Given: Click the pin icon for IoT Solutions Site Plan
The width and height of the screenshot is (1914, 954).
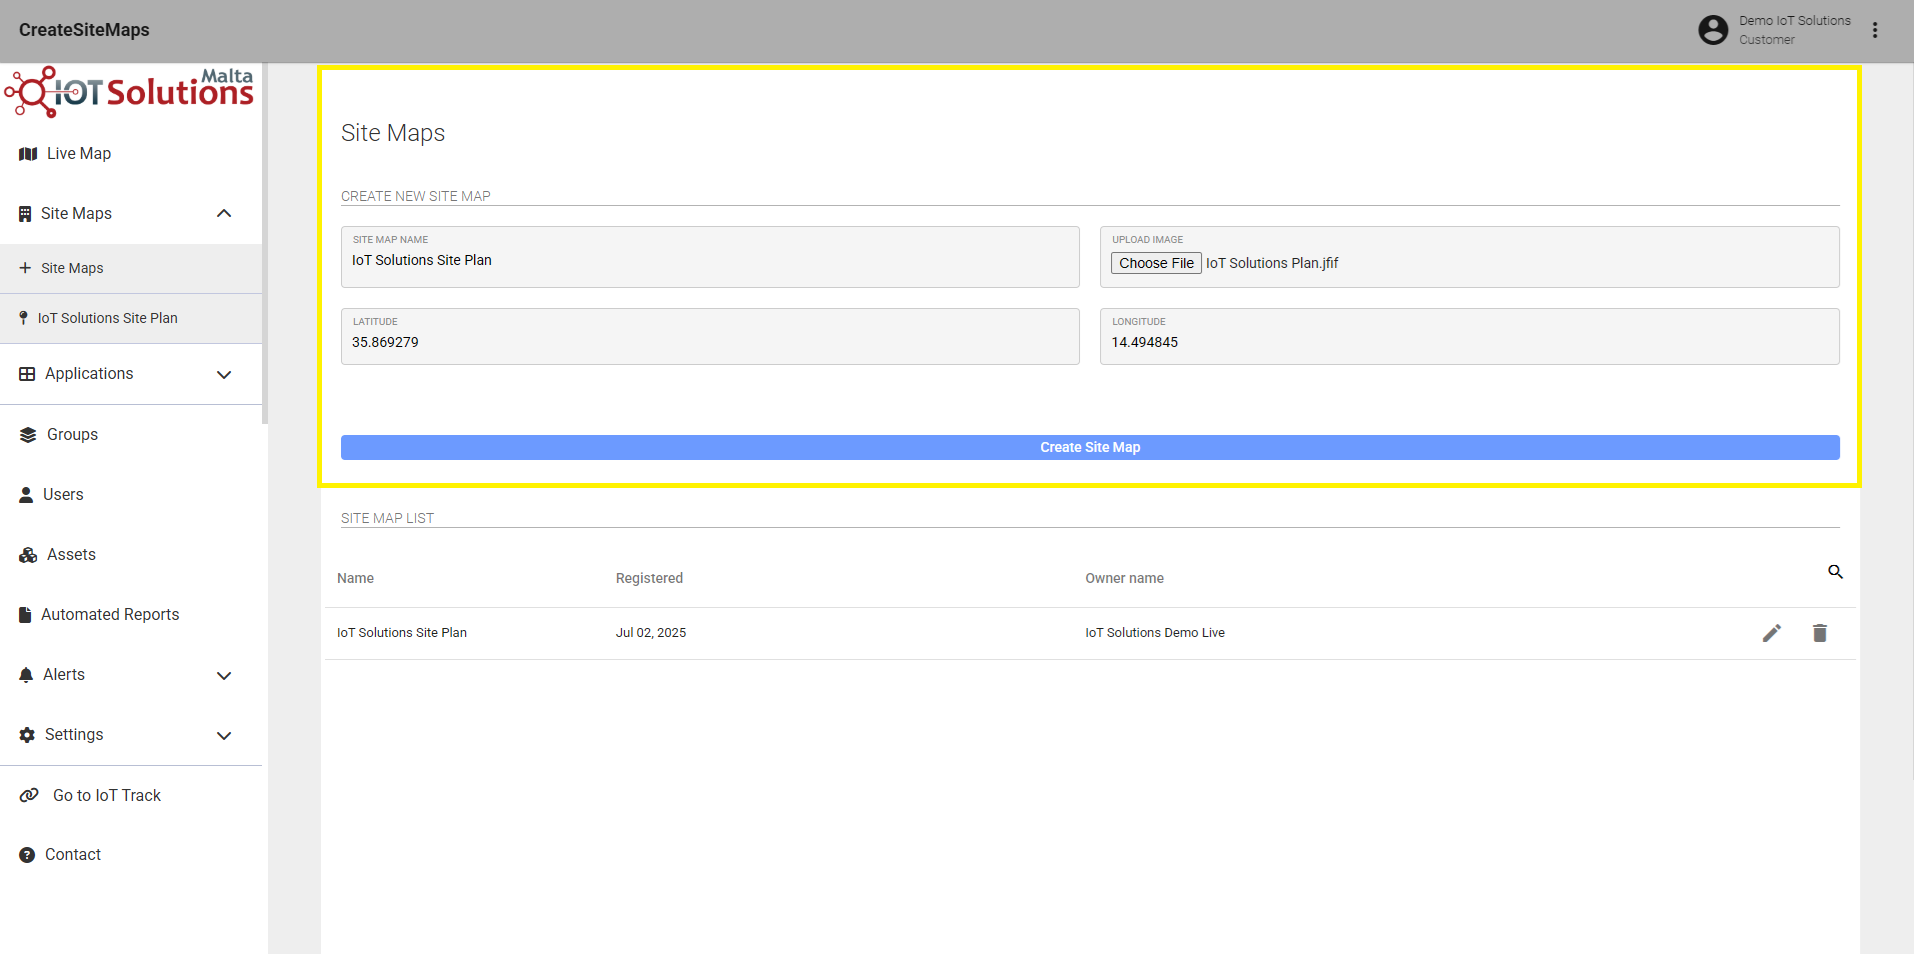Looking at the screenshot, I should 23,318.
